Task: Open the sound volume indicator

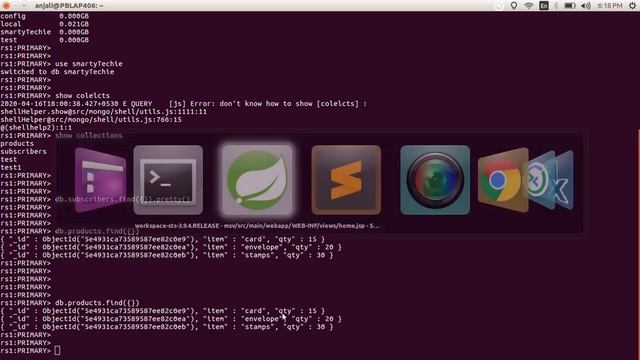Action: [x=586, y=6]
